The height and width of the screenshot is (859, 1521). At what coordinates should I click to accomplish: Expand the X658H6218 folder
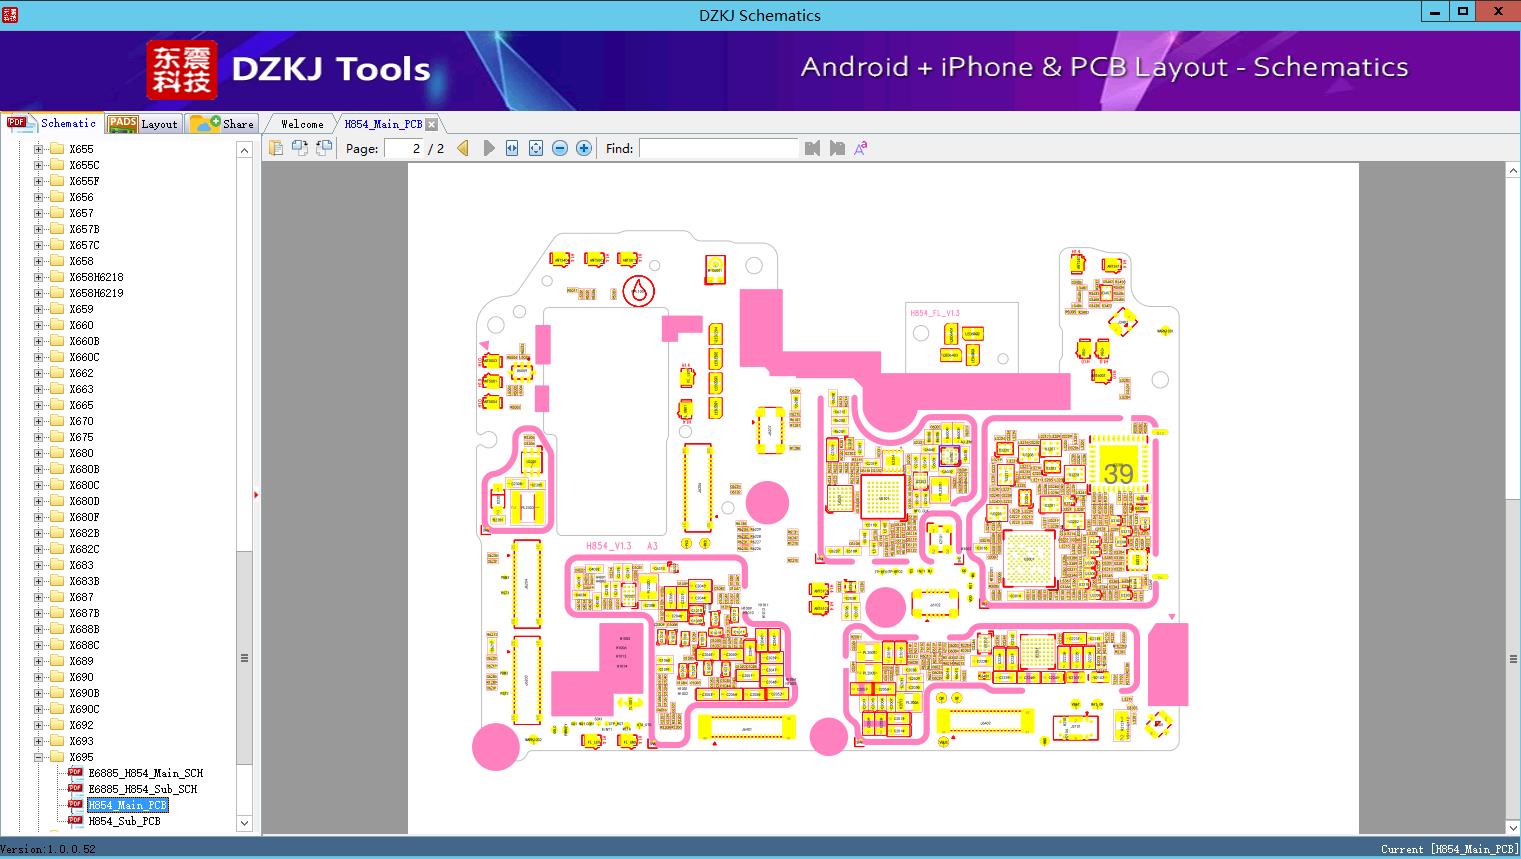[x=38, y=277]
